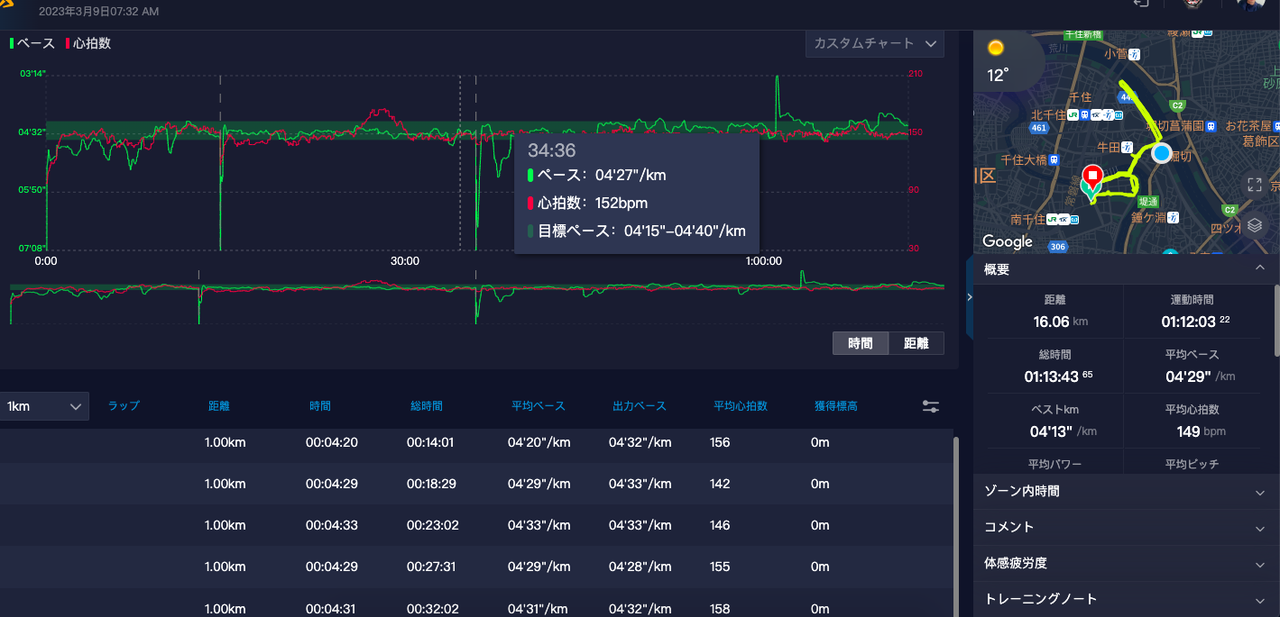1280x617 pixels.
Task: Toggle the 心拍数 series in the chart legend
Action: 87,43
